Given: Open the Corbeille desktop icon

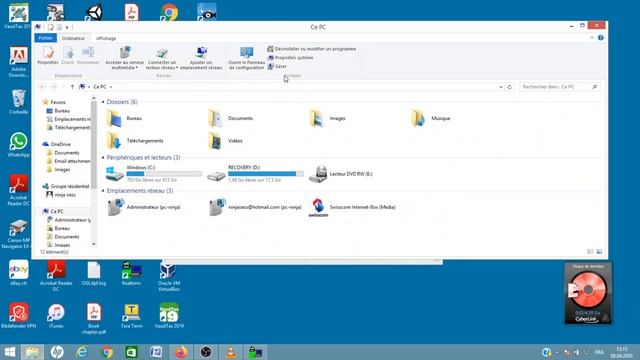Looking at the screenshot, I should point(18,102).
